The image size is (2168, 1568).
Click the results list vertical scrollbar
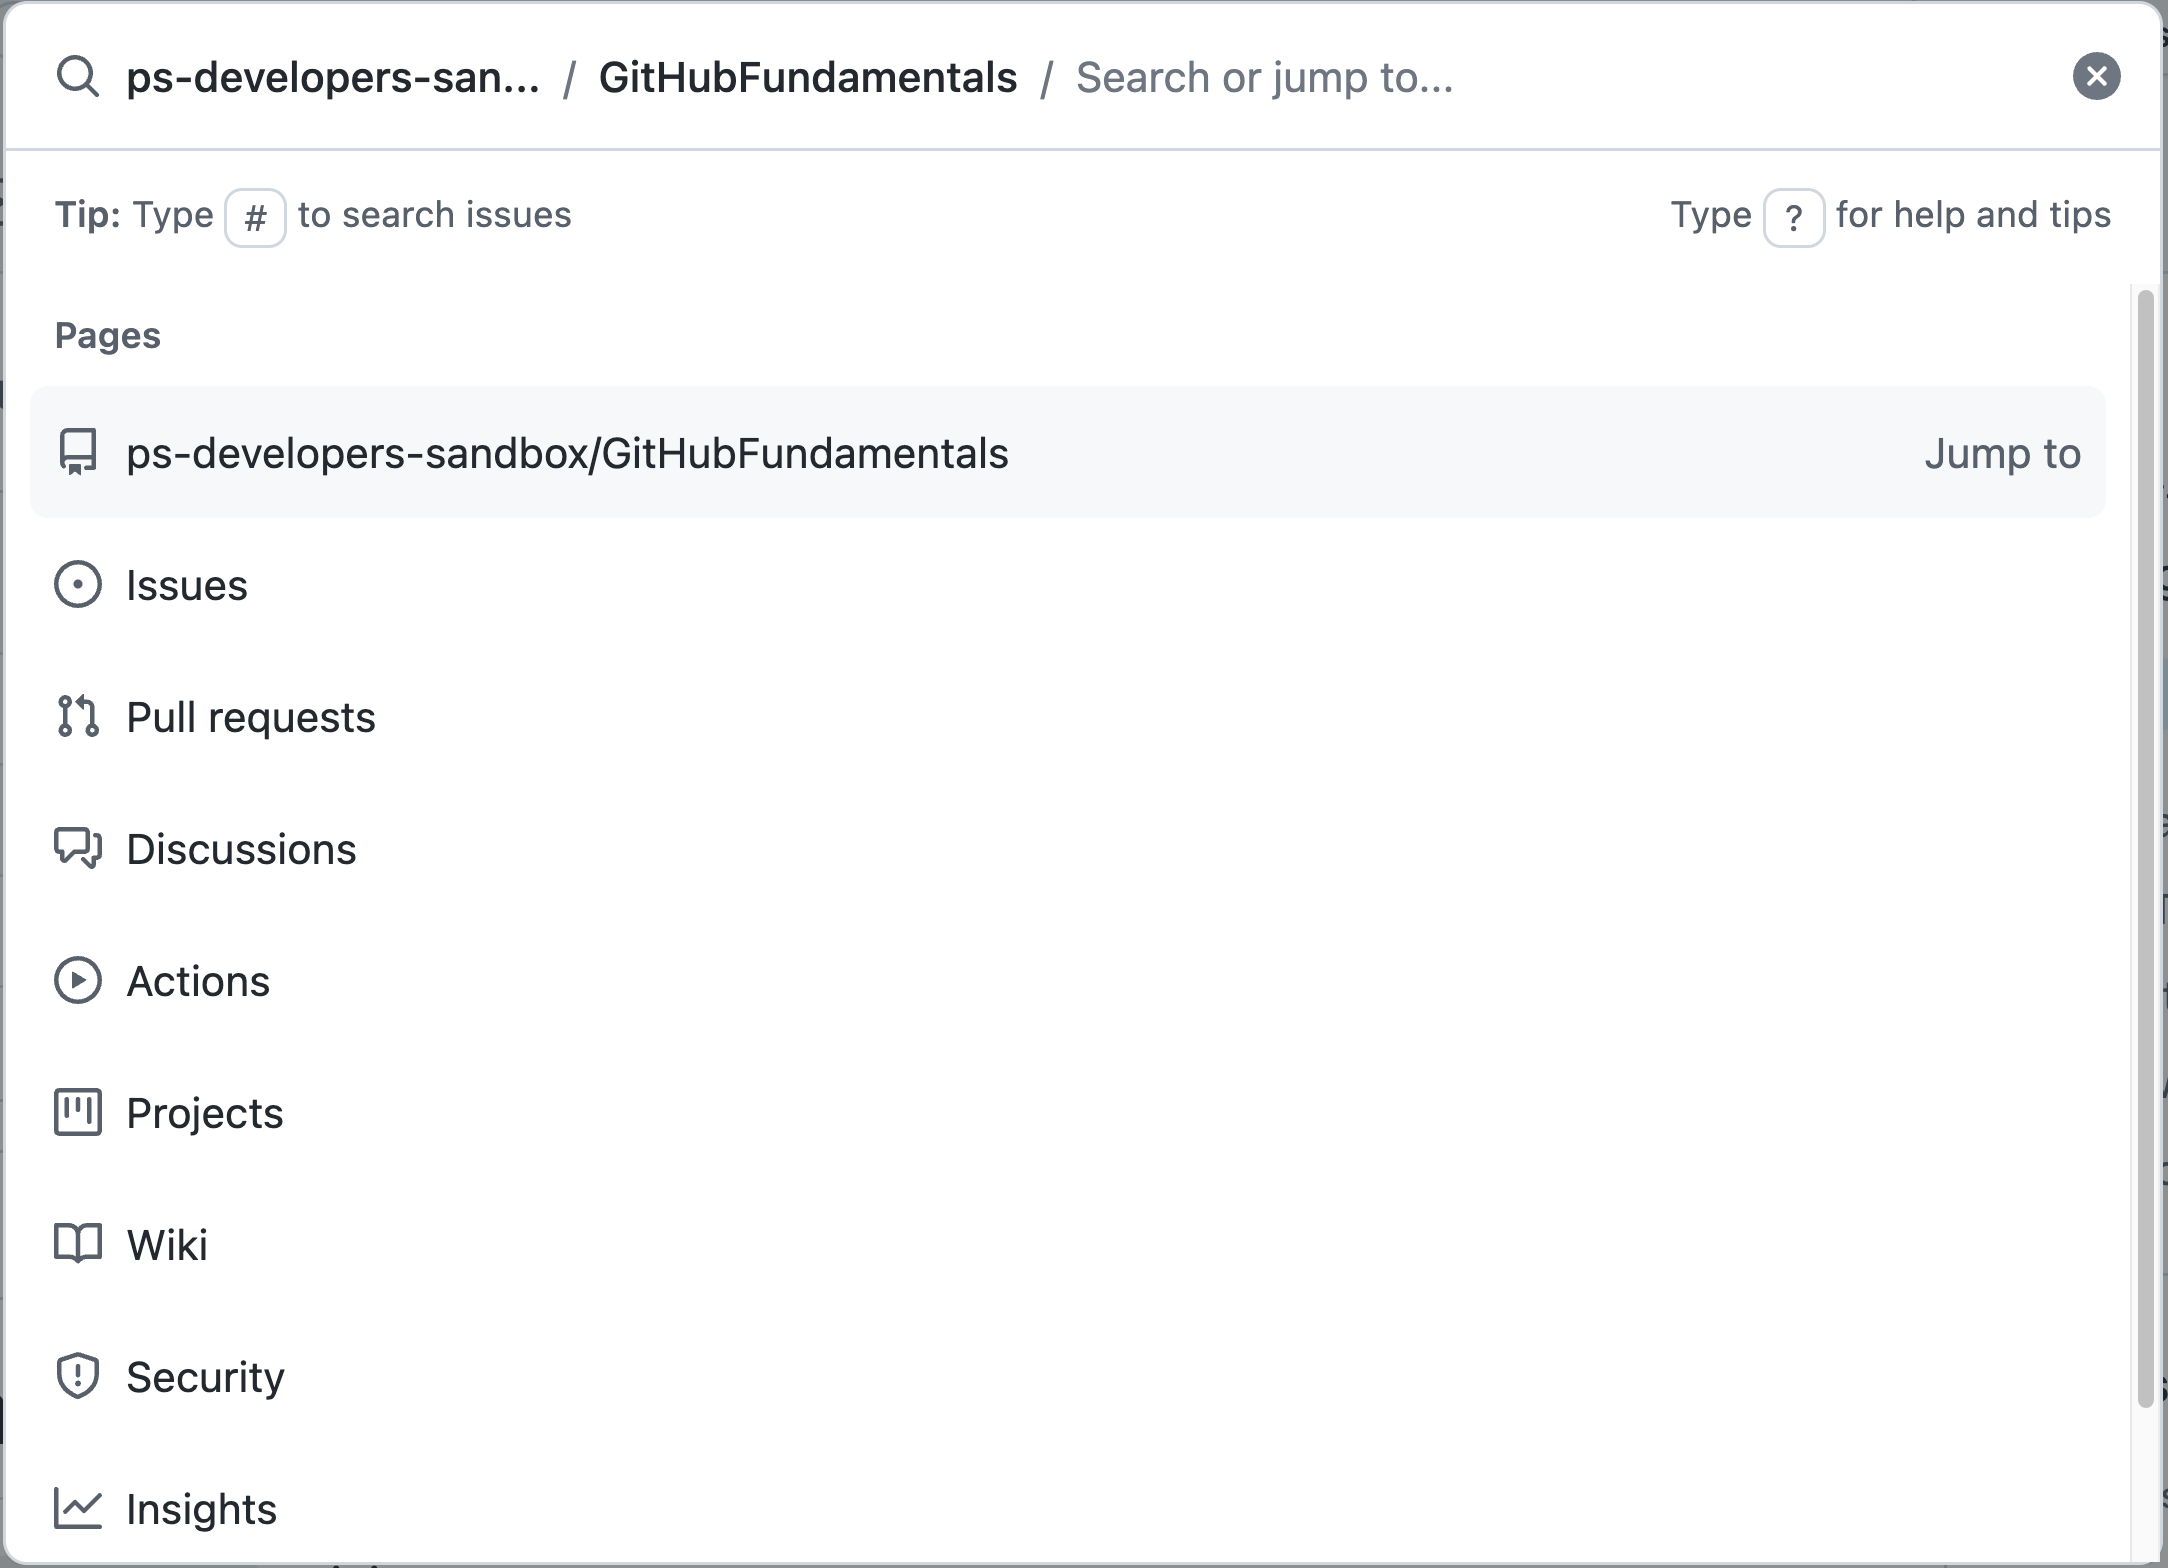pyautogui.click(x=2145, y=848)
